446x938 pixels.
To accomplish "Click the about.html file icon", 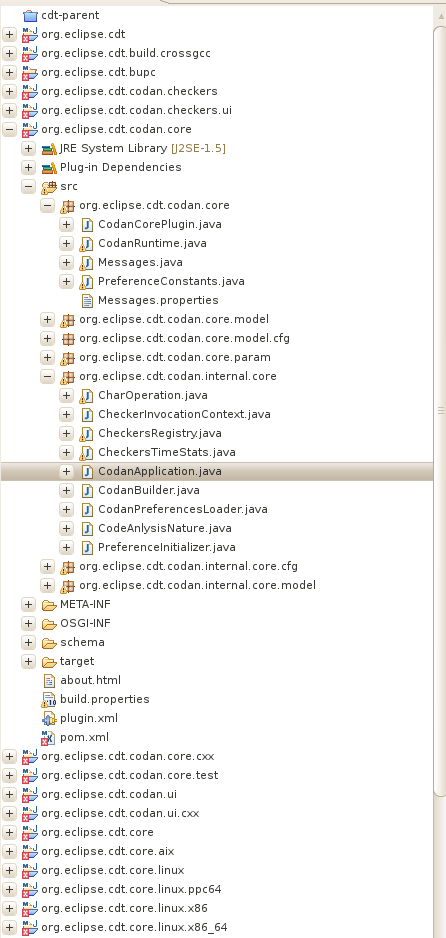I will tap(49, 680).
